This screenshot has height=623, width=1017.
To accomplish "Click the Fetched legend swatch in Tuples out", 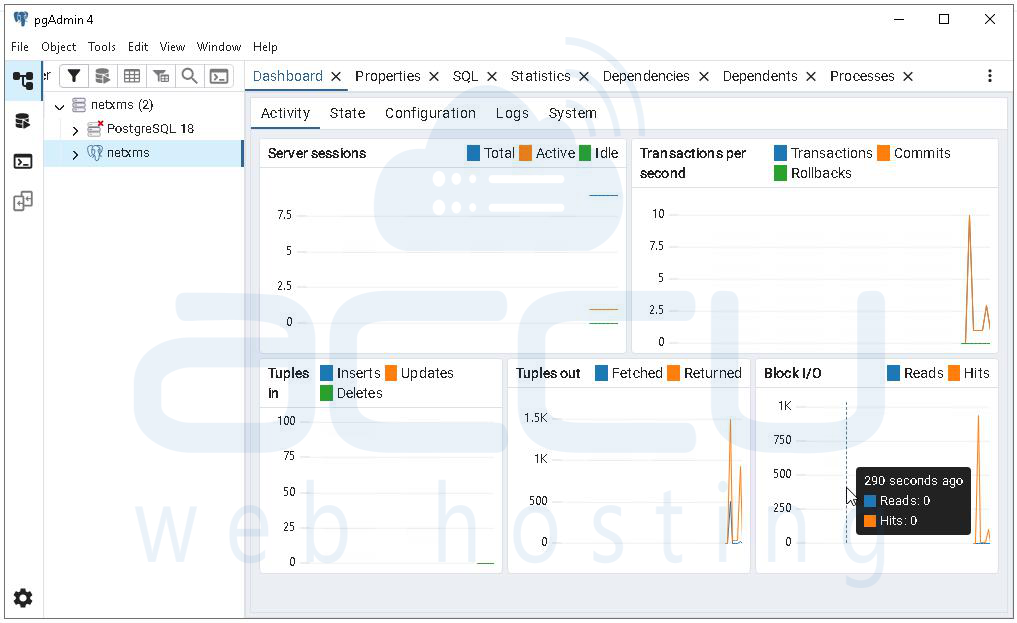I will click(x=601, y=373).
